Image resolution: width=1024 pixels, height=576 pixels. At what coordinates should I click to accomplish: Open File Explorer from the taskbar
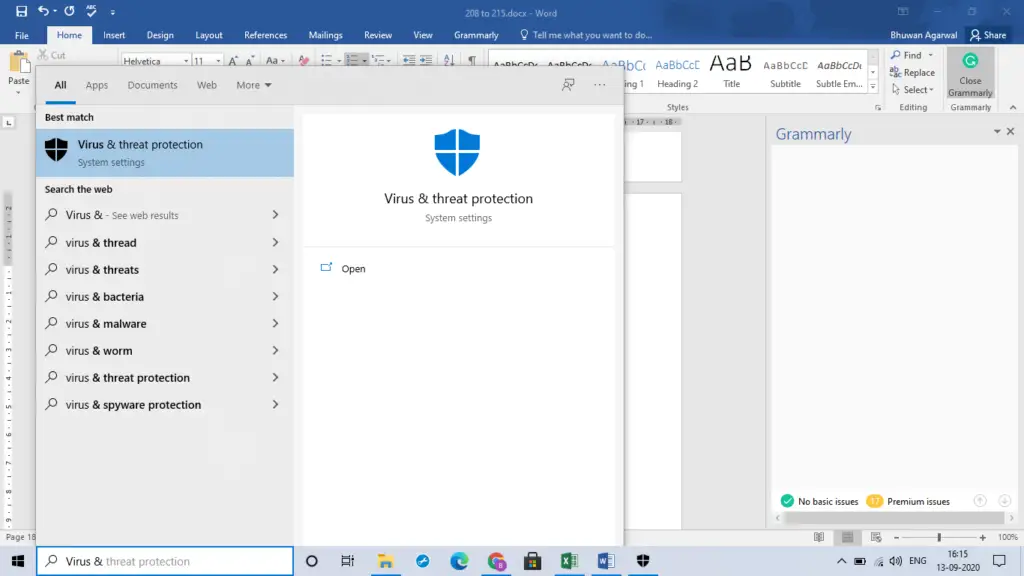(385, 561)
